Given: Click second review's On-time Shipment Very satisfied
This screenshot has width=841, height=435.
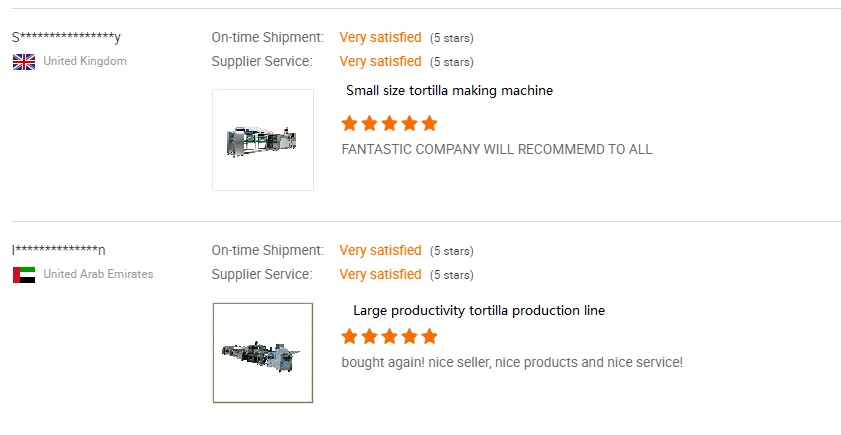Looking at the screenshot, I should (x=380, y=251).
